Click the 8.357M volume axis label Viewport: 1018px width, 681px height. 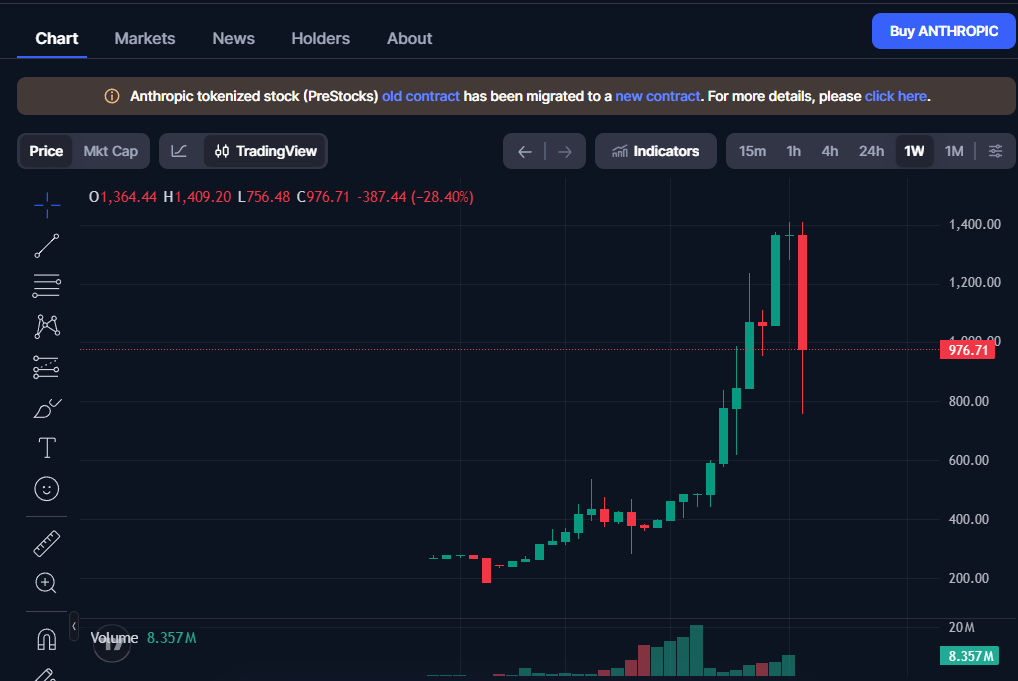pos(970,656)
